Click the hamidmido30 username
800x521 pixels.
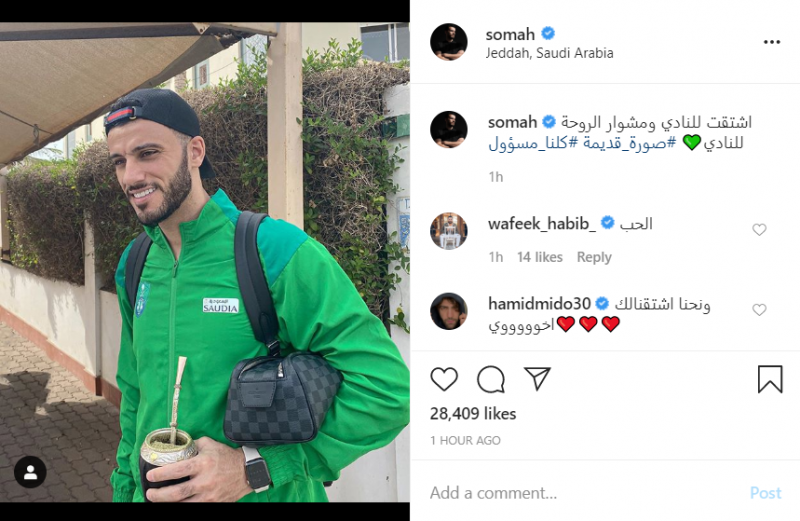point(539,304)
